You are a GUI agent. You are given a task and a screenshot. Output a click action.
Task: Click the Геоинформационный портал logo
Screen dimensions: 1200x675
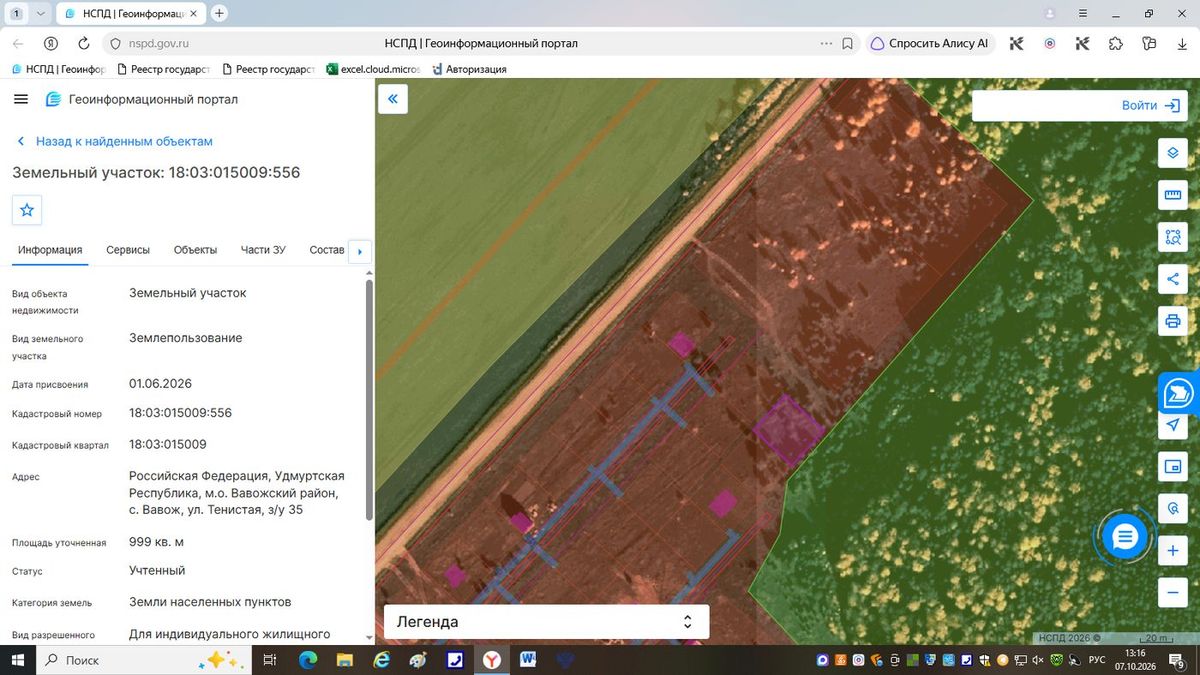click(142, 99)
